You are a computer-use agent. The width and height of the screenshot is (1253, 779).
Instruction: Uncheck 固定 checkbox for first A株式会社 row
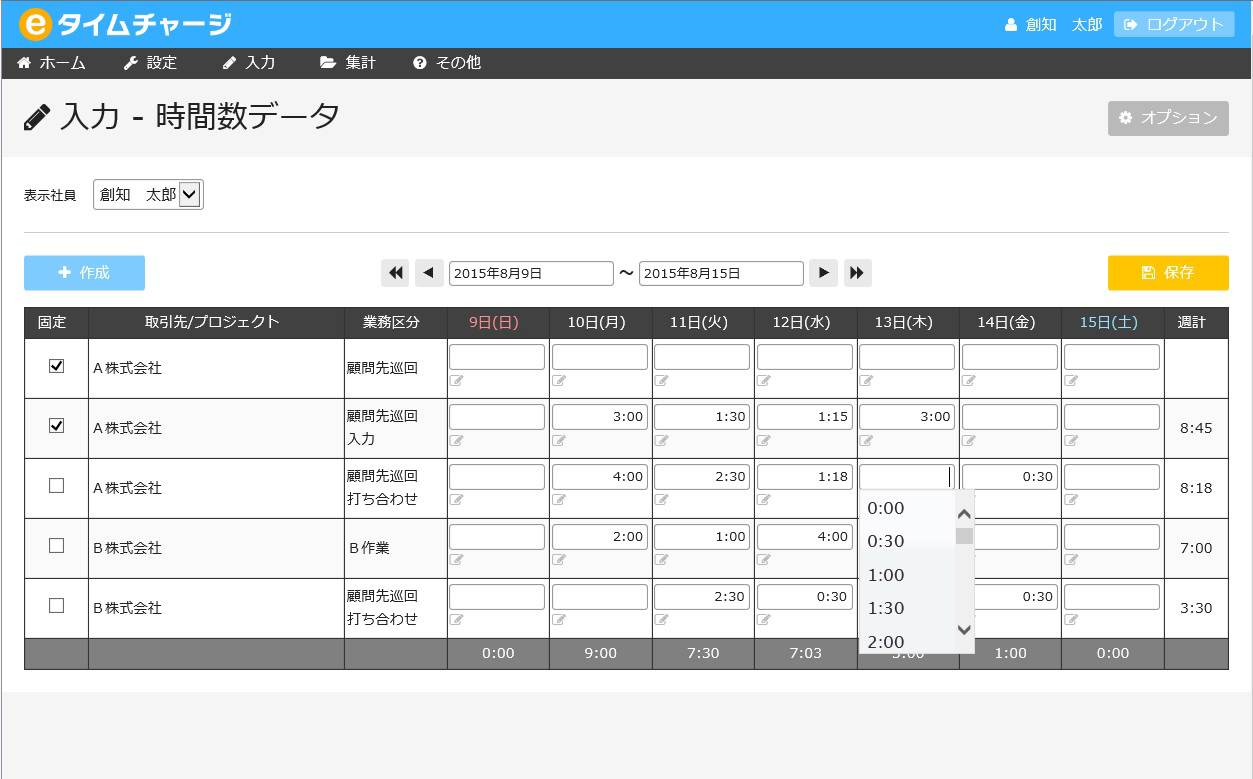57,366
